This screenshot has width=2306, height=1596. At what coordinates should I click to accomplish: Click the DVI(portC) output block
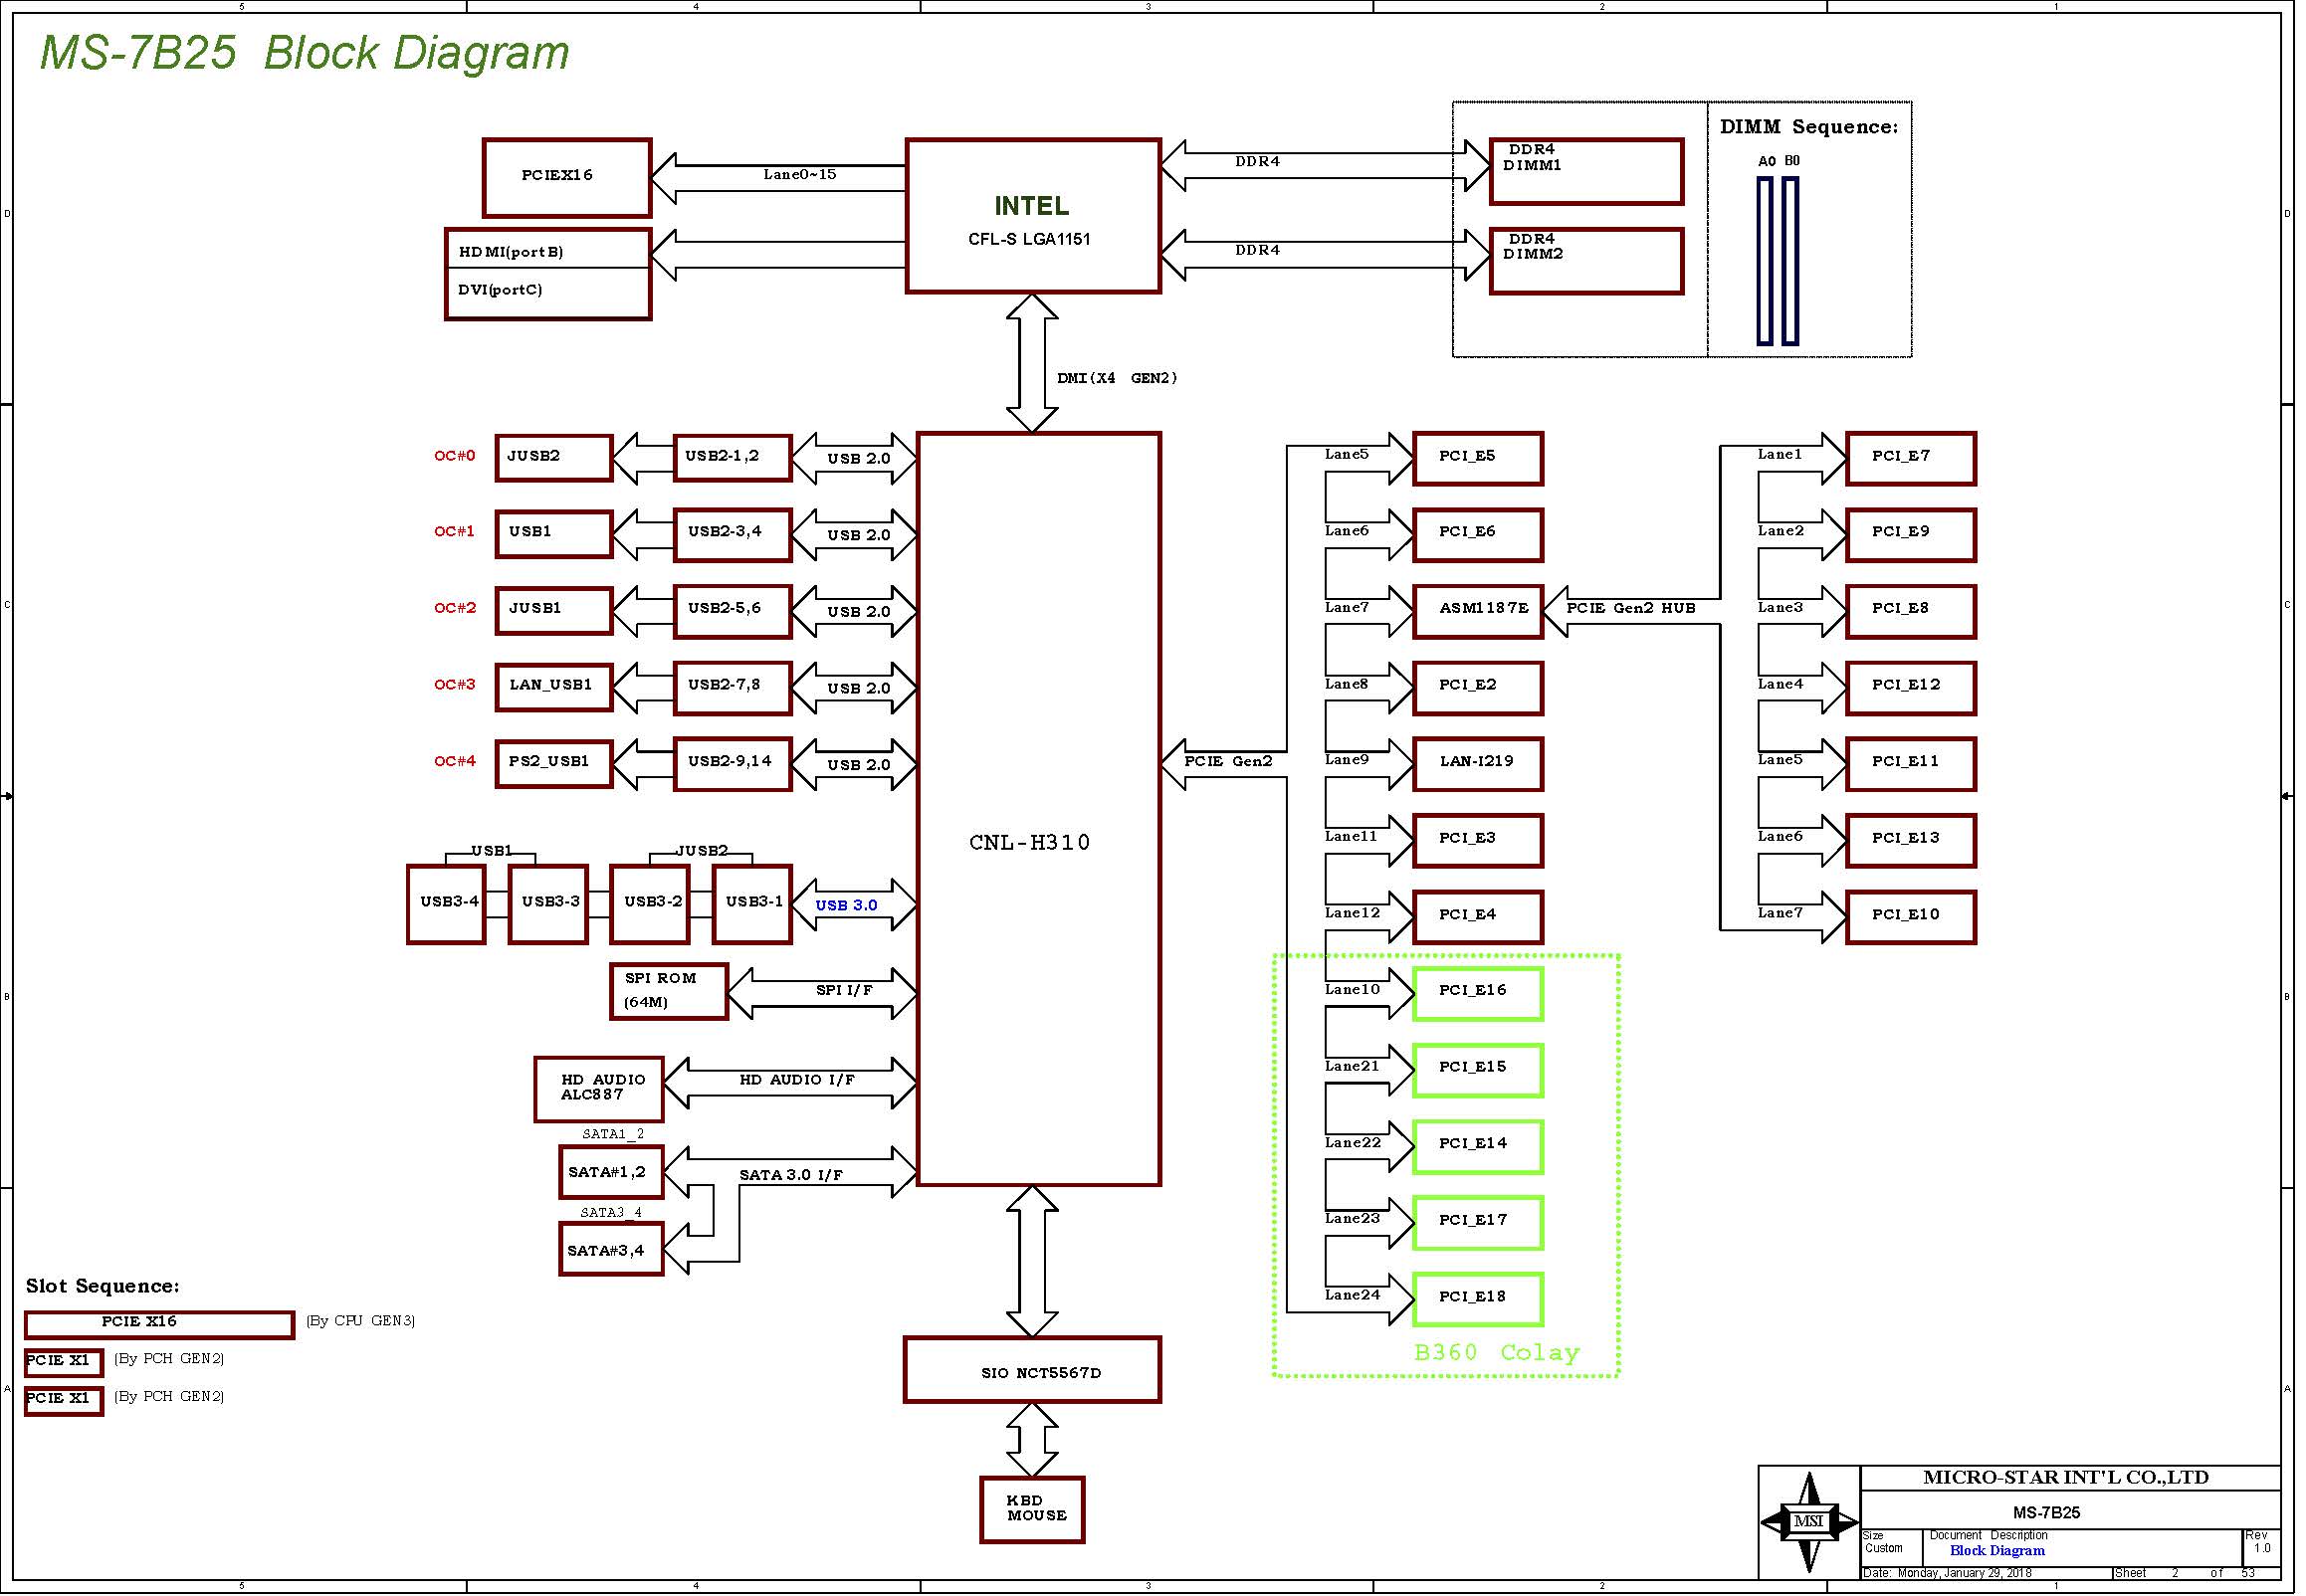click(x=548, y=293)
